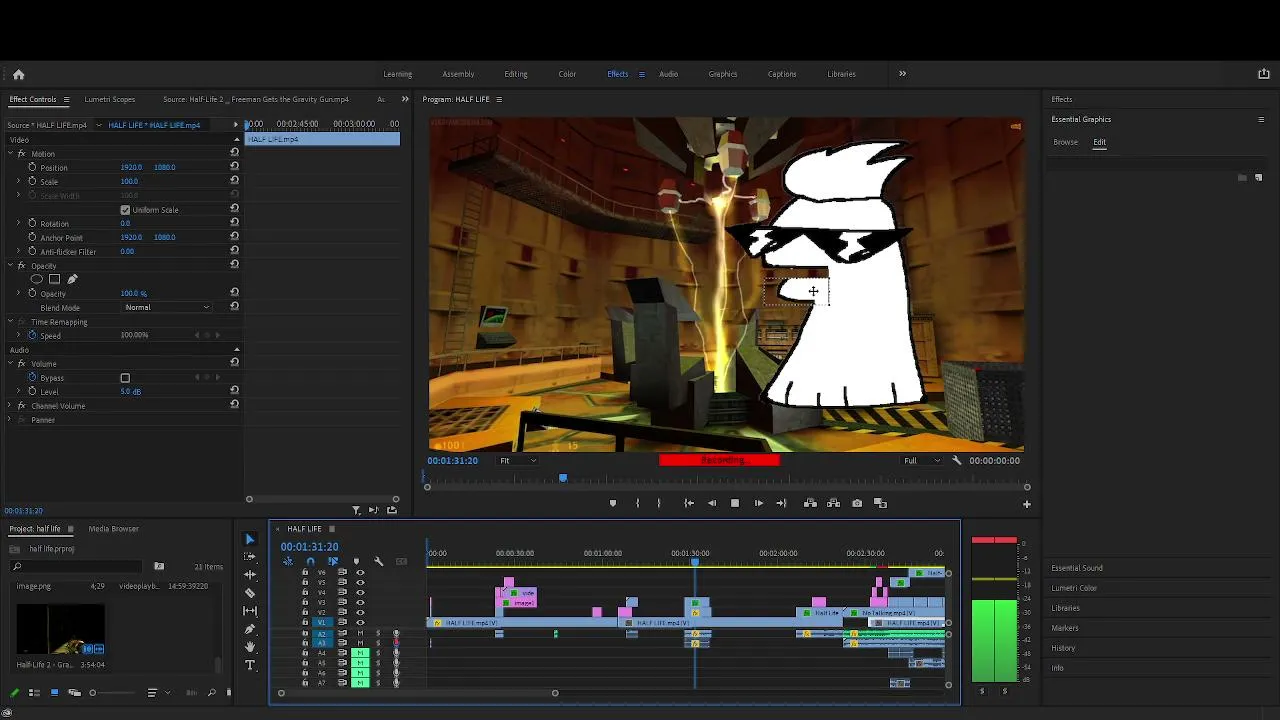Switch to the Audio workspace
The image size is (1280, 720).
click(668, 74)
